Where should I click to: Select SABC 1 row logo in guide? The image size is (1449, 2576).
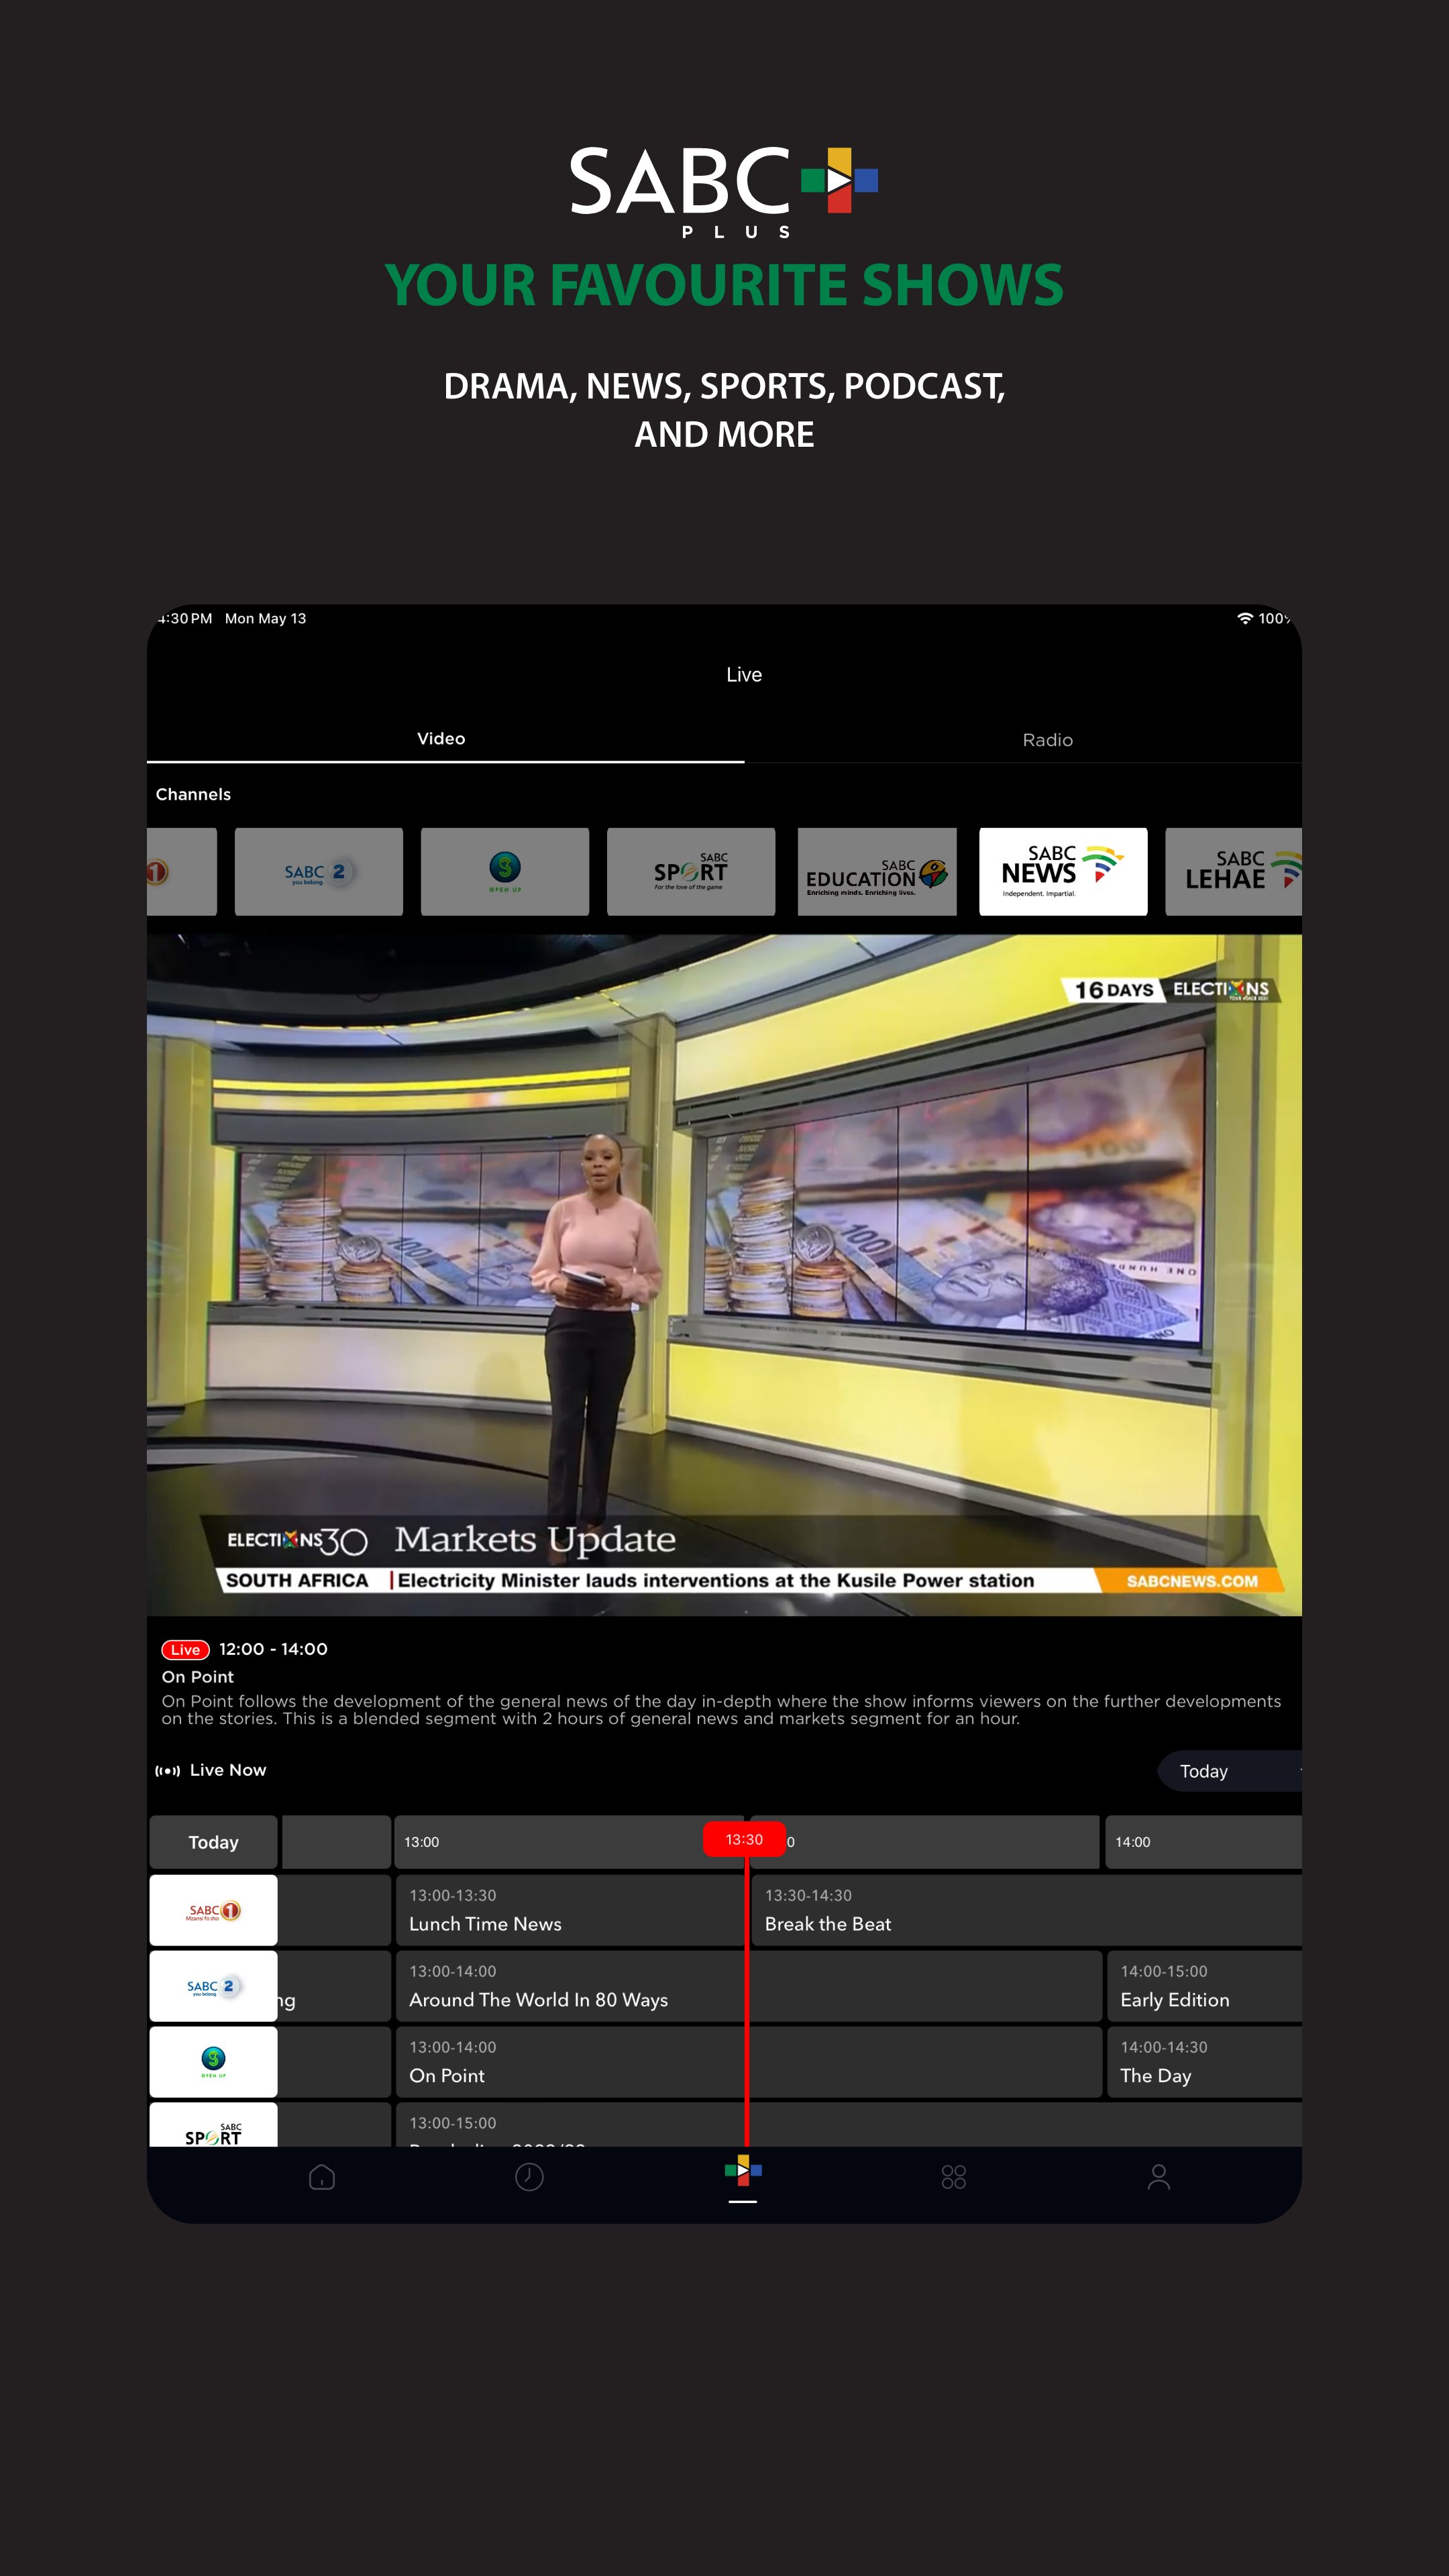click(x=213, y=1911)
